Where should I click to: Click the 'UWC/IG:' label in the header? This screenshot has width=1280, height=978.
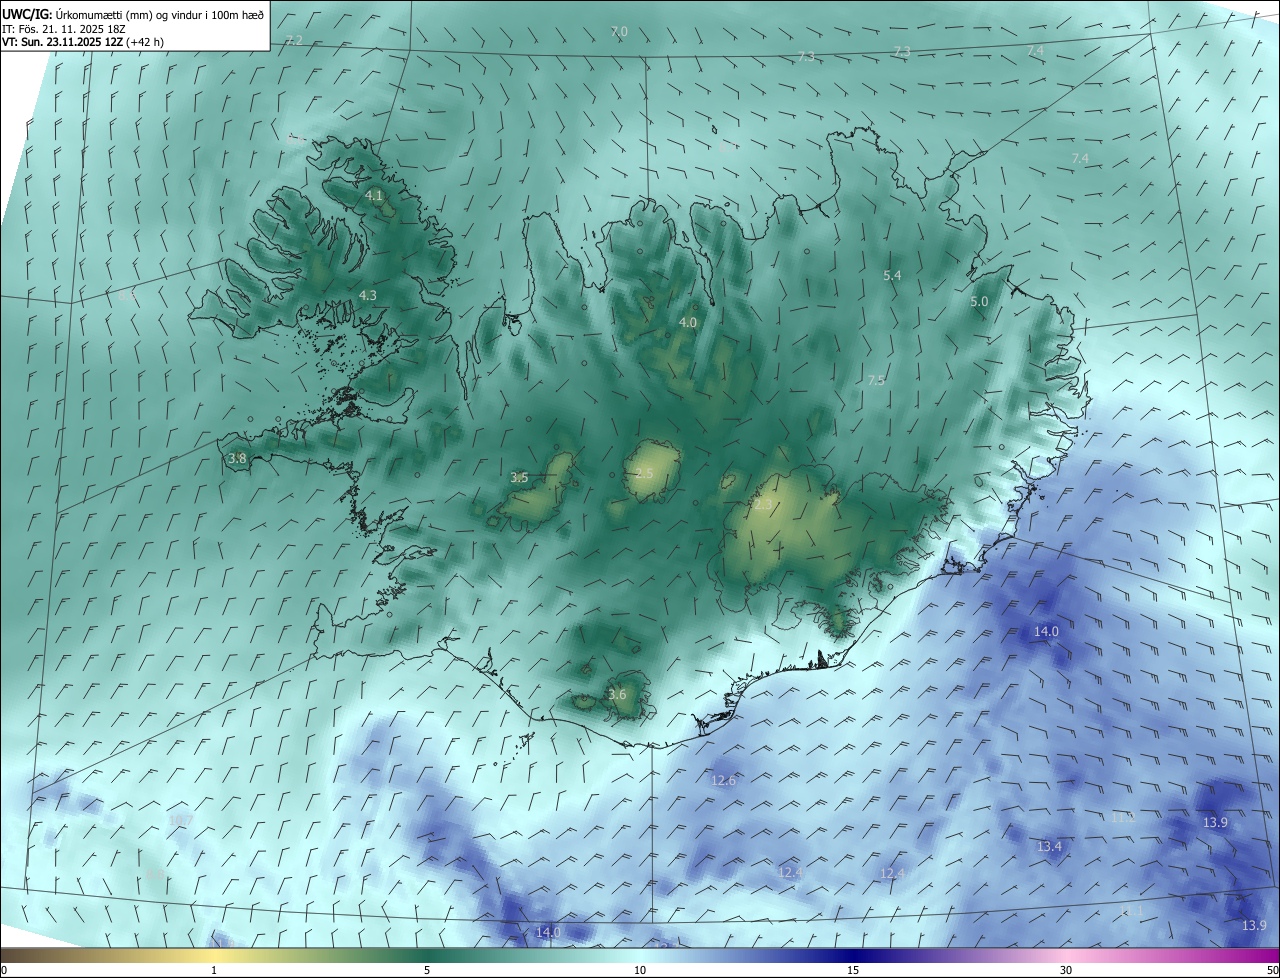pyautogui.click(x=25, y=14)
